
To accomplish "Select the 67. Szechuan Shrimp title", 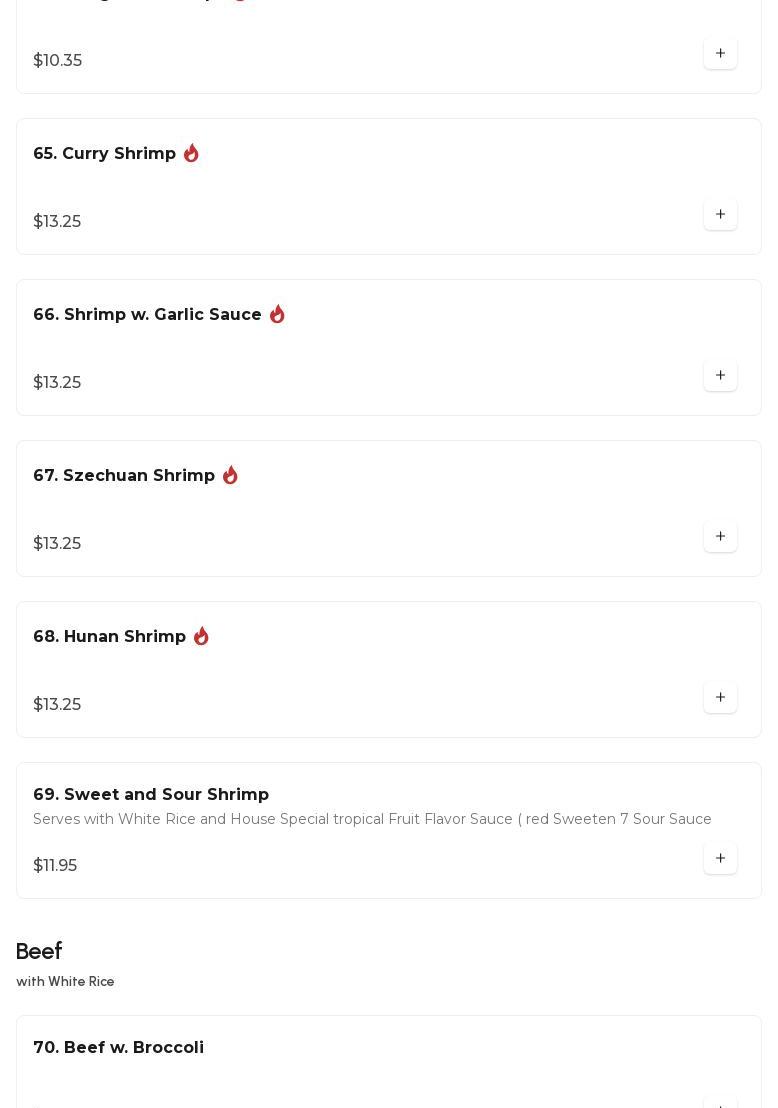I will (124, 476).
